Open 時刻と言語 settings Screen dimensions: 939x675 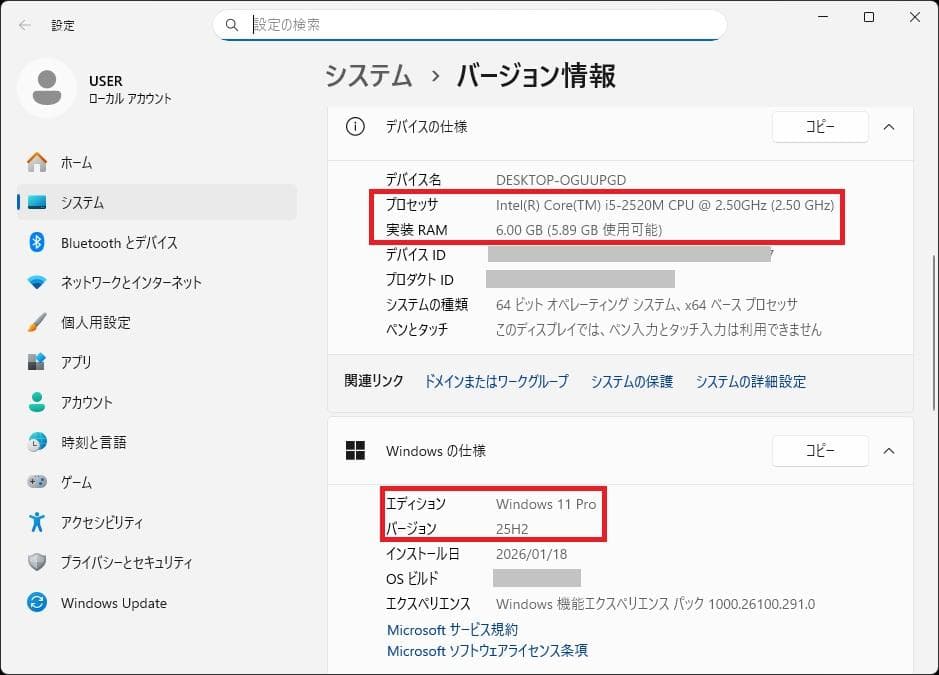[157, 442]
